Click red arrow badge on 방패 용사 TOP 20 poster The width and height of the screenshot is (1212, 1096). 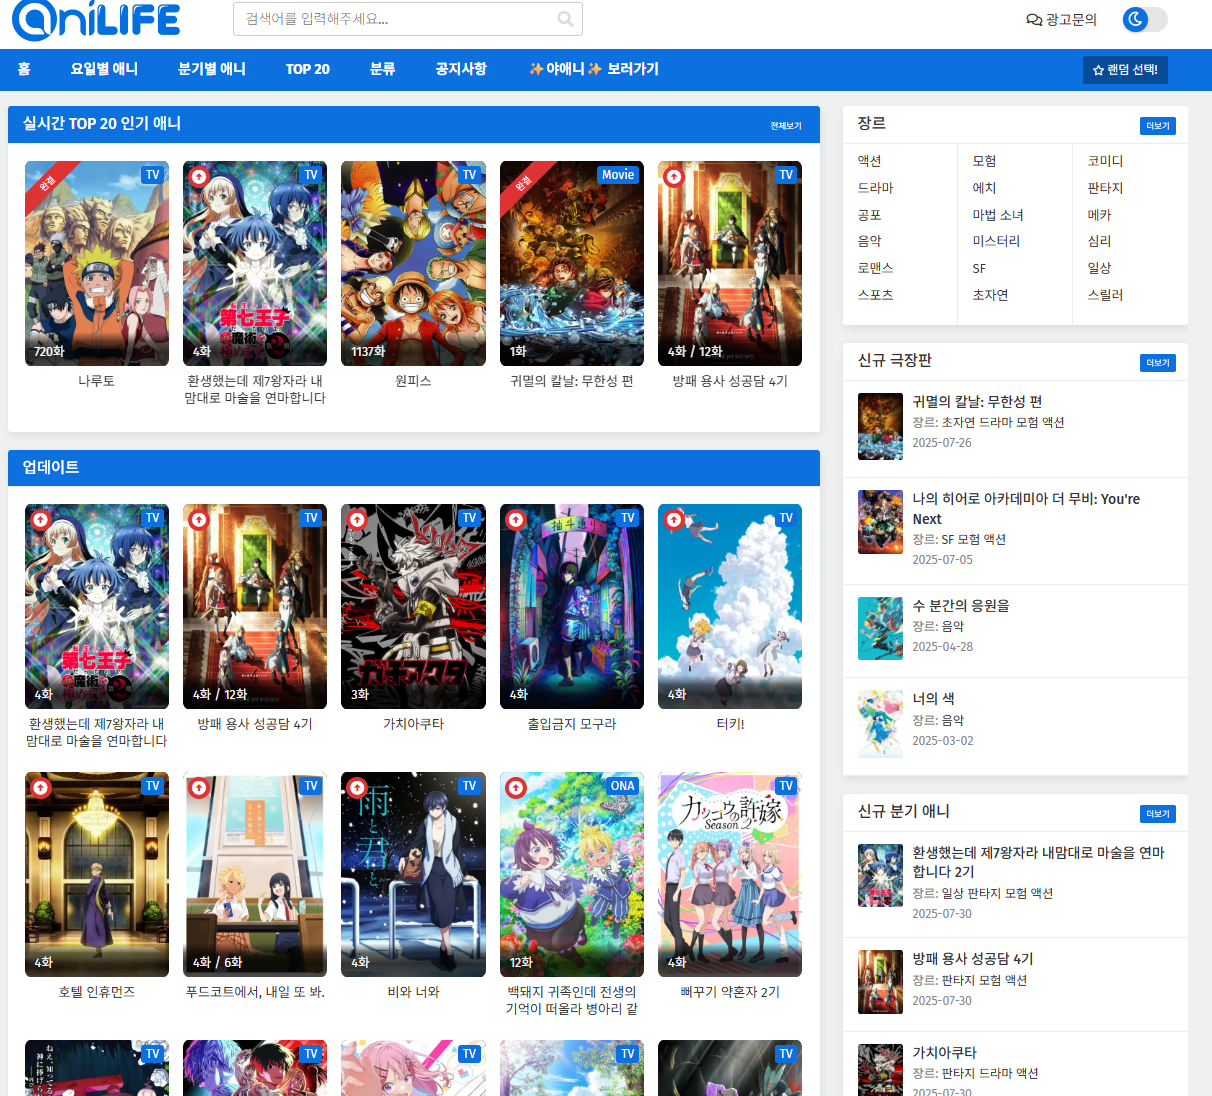coord(674,177)
